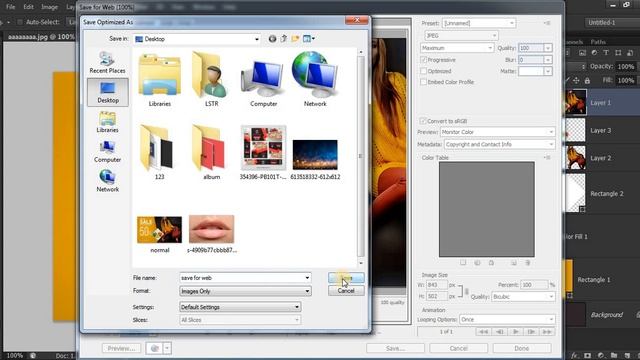Screen dimensions: 640x360
Task: Toggle the Auto-Select checkbox in options bar
Action: [20, 22]
